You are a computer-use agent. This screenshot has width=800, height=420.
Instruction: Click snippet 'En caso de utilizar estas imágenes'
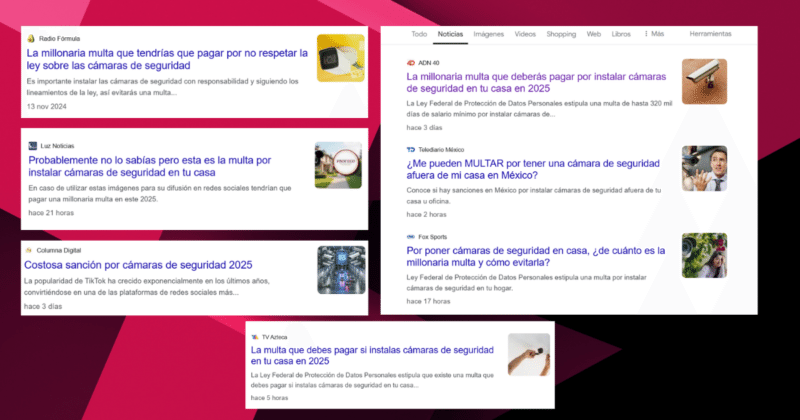(x=160, y=193)
